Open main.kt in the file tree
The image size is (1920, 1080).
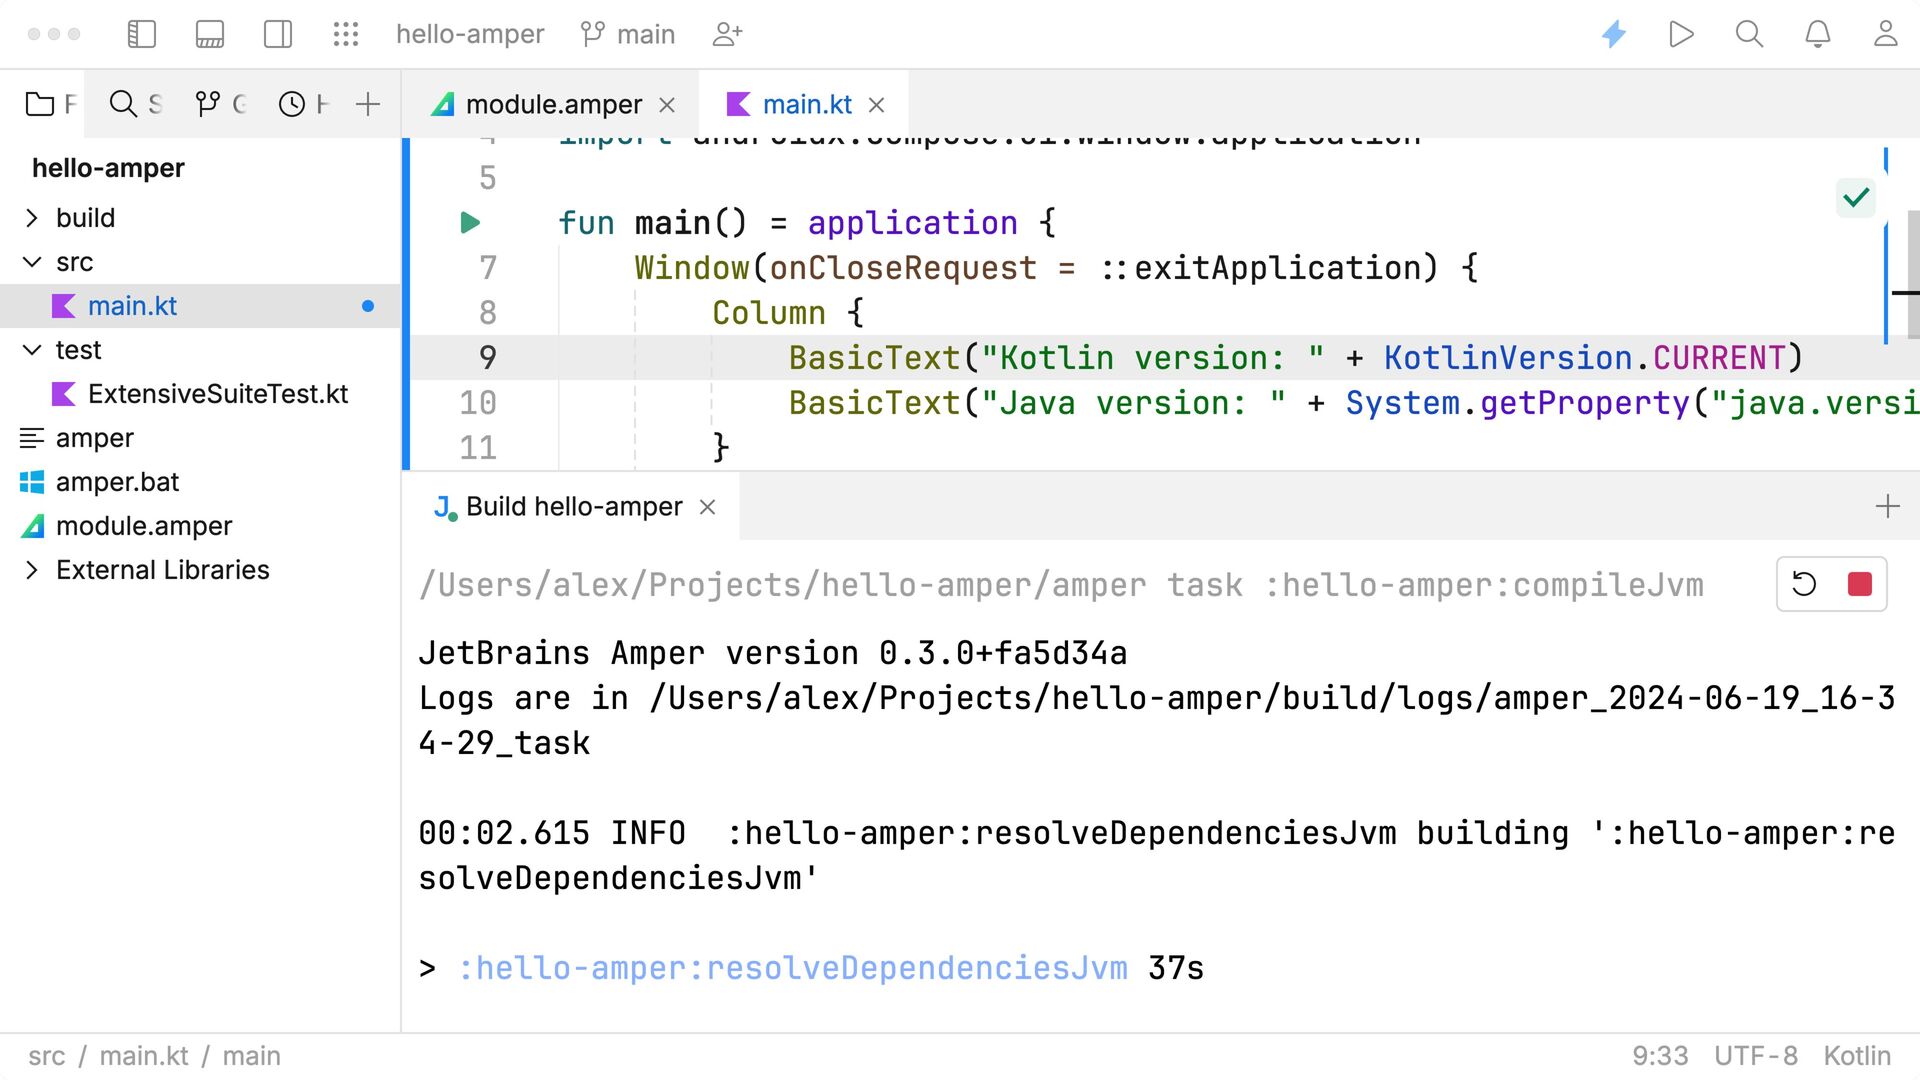200,306
